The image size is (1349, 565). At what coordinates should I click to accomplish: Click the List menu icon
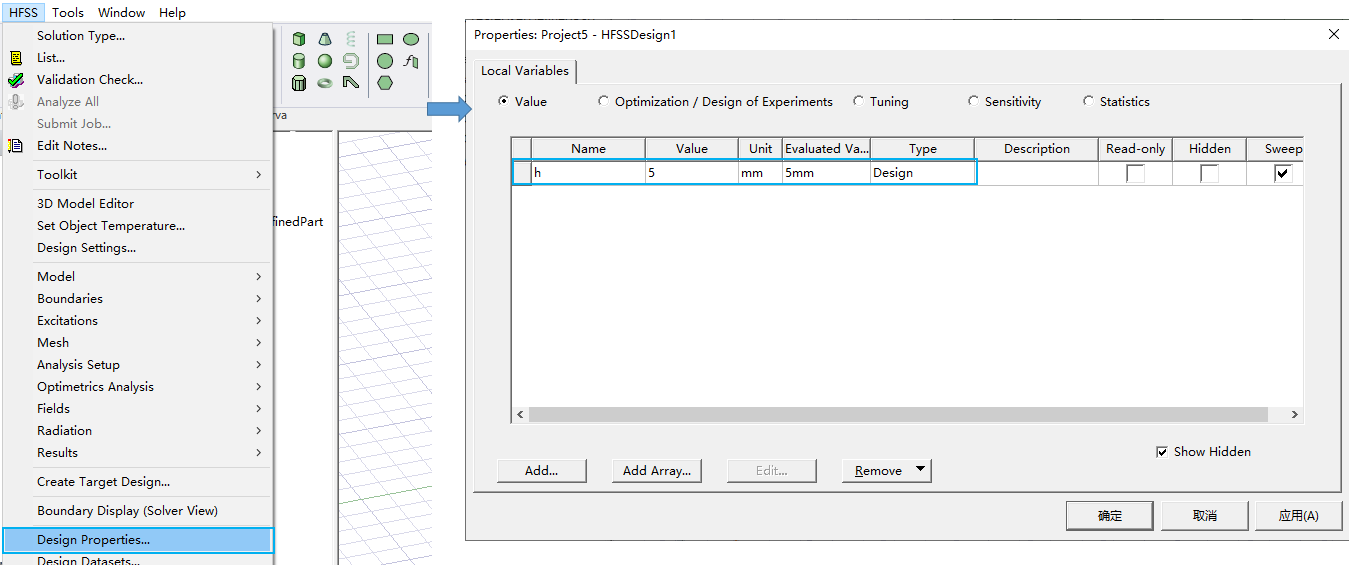tap(15, 58)
